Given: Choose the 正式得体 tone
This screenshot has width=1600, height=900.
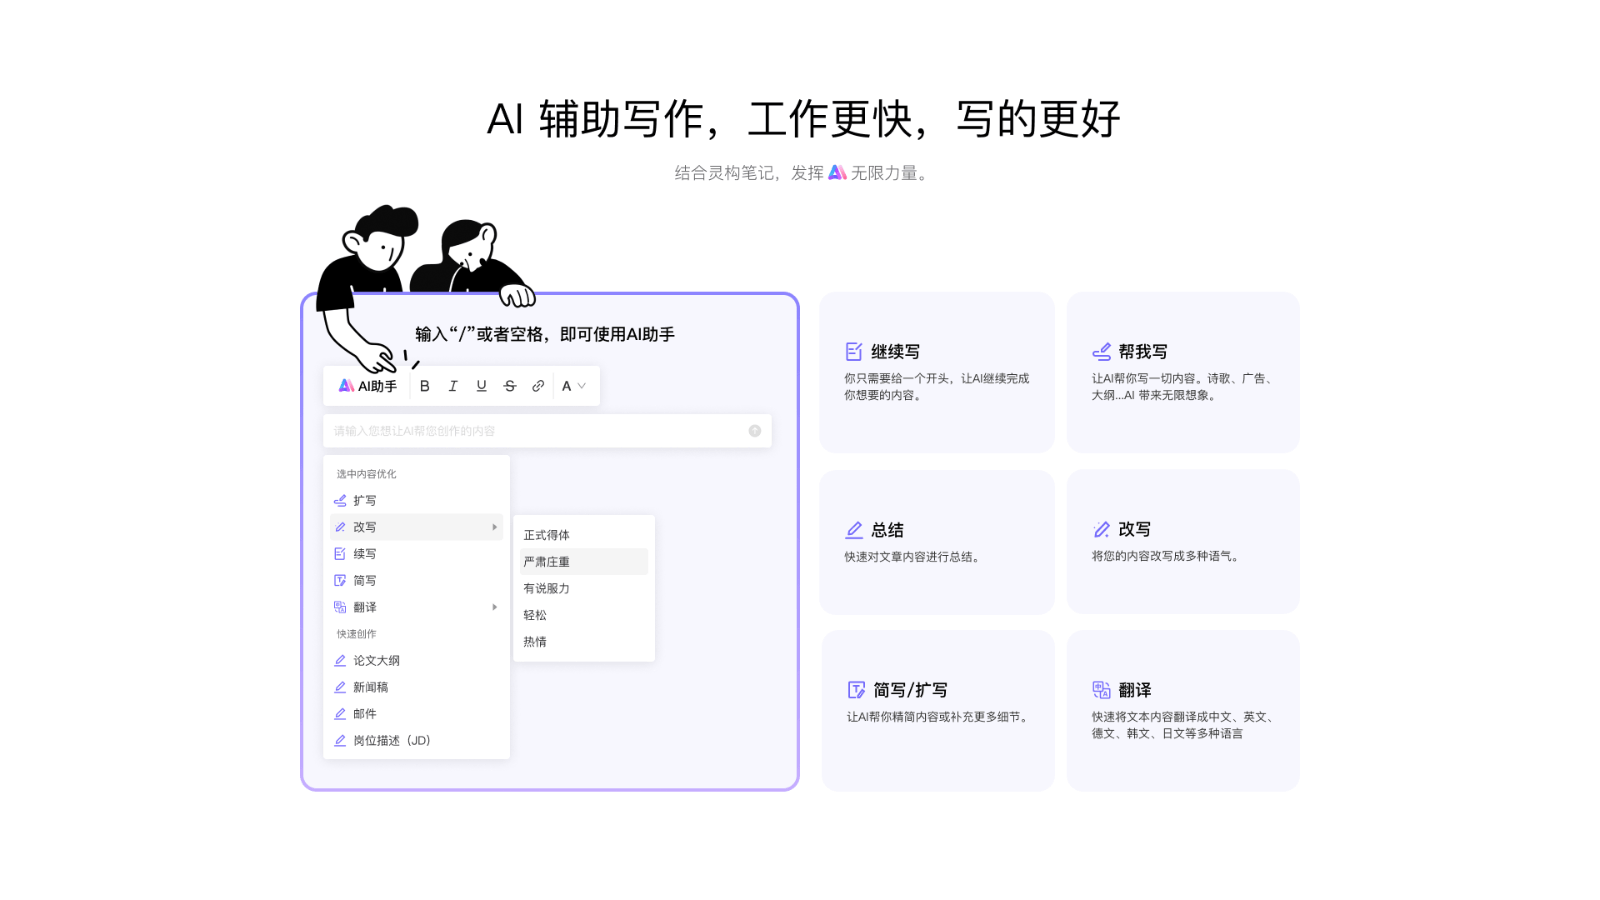Looking at the screenshot, I should coord(547,535).
